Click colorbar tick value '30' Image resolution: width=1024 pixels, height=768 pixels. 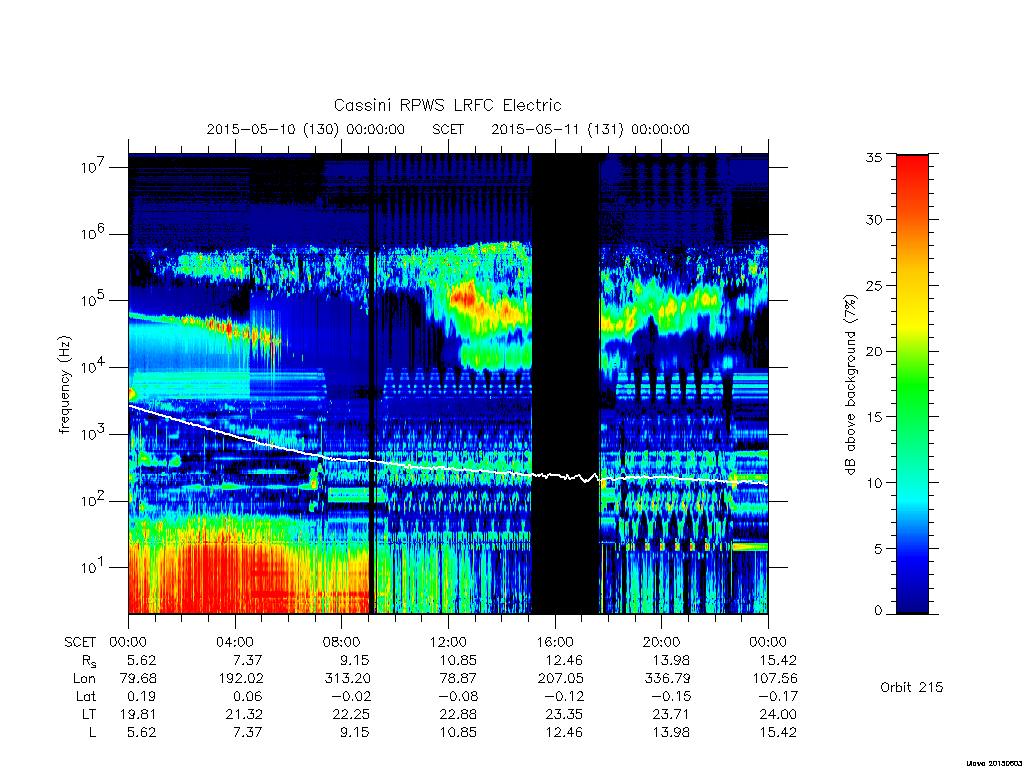[x=874, y=220]
